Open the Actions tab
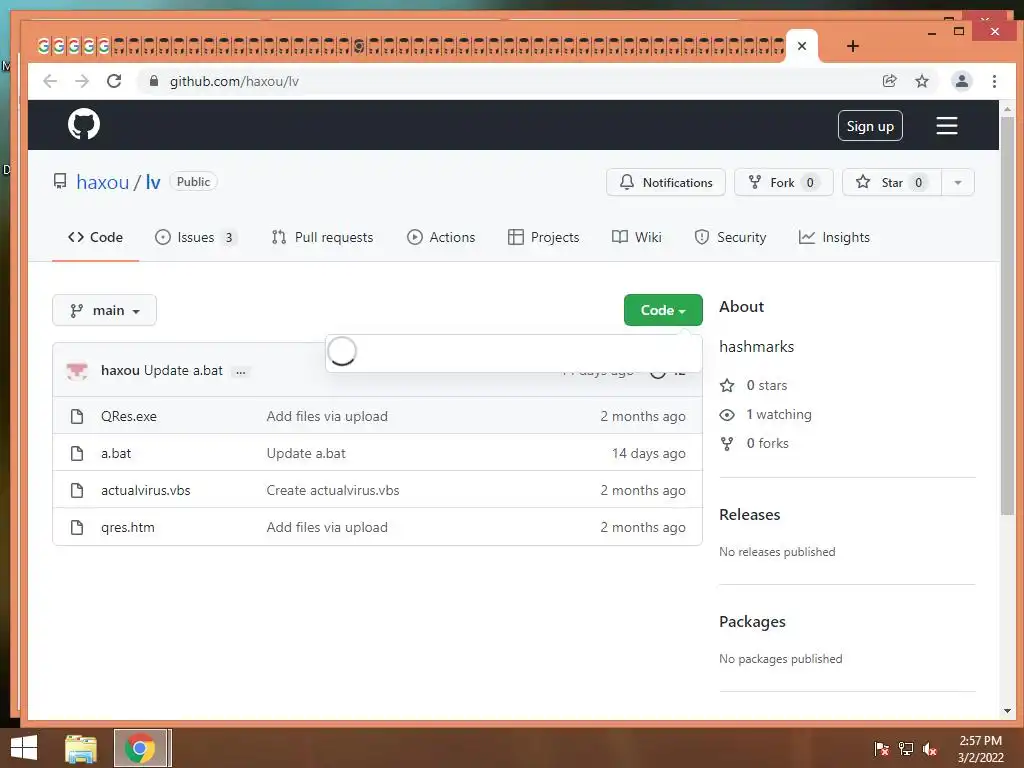Viewport: 1024px width, 768px height. point(441,237)
